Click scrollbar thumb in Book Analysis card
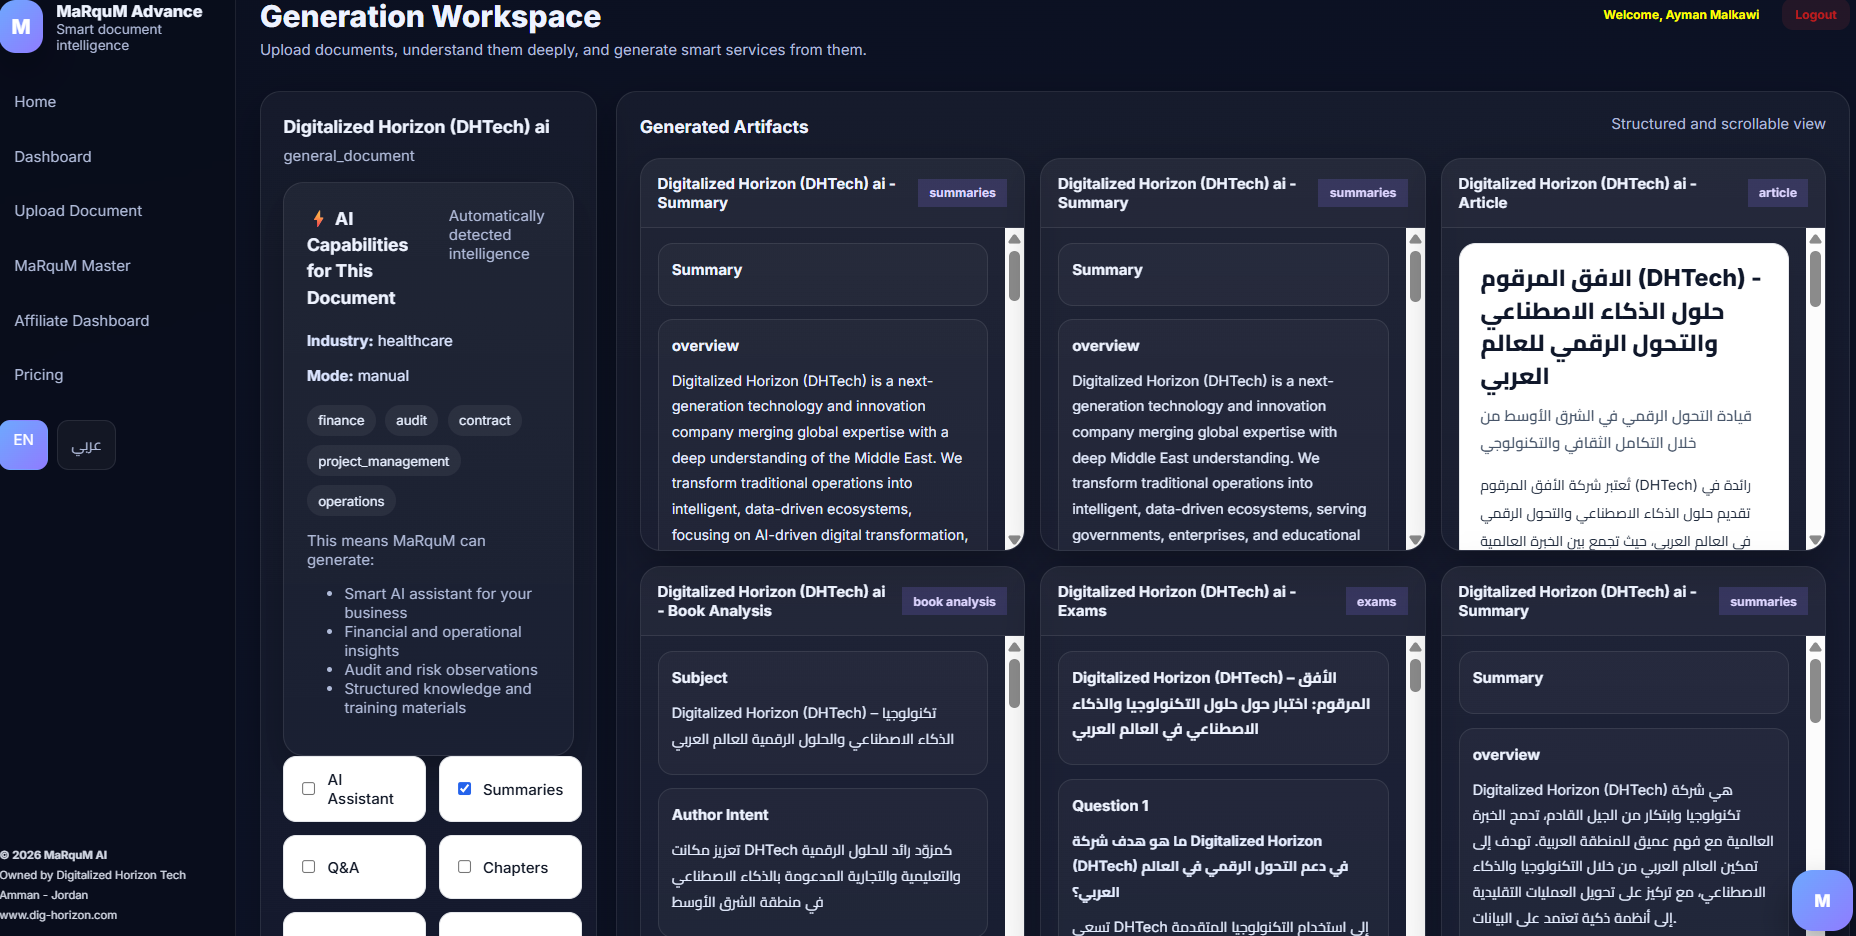The height and width of the screenshot is (936, 1856). [x=1015, y=682]
